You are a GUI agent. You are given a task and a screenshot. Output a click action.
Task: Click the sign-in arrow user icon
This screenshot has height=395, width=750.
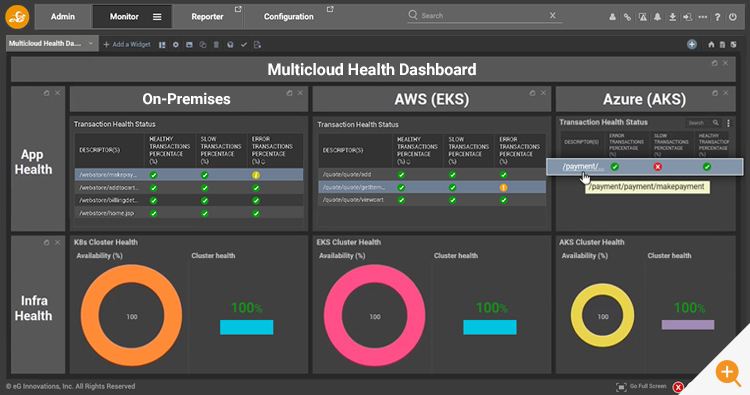[687, 17]
